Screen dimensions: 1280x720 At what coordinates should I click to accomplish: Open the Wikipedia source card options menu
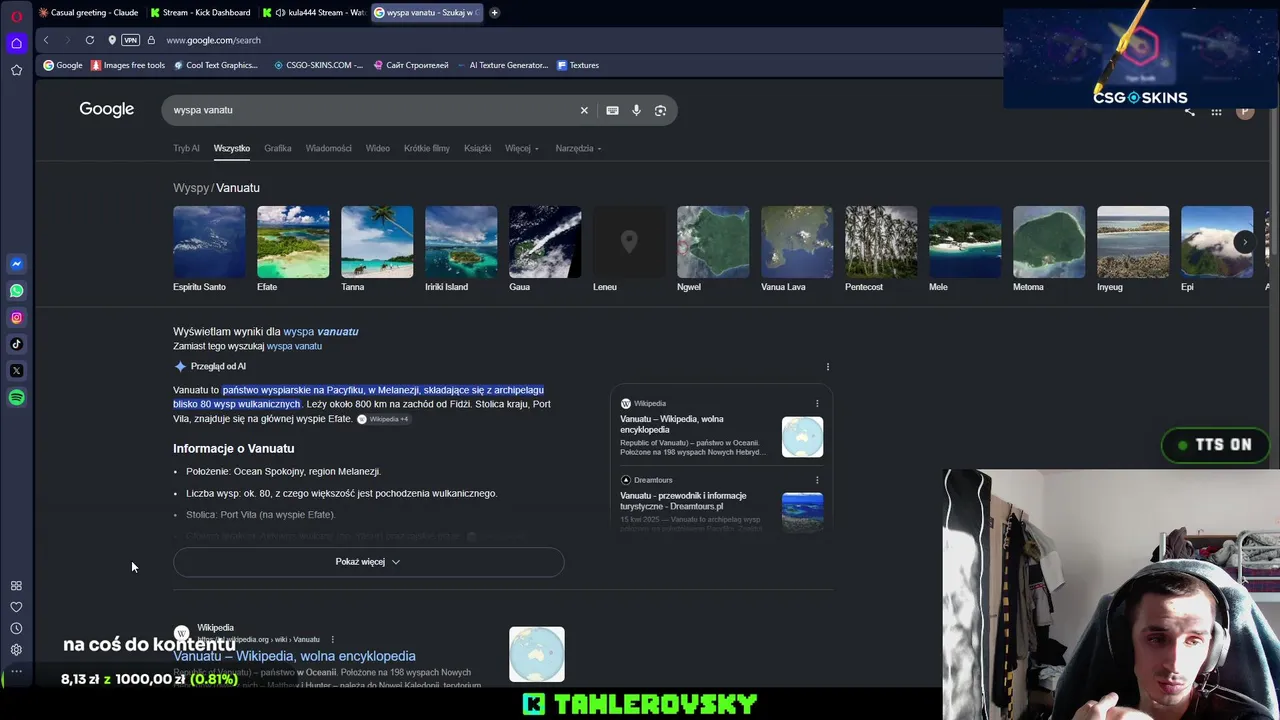pos(817,404)
